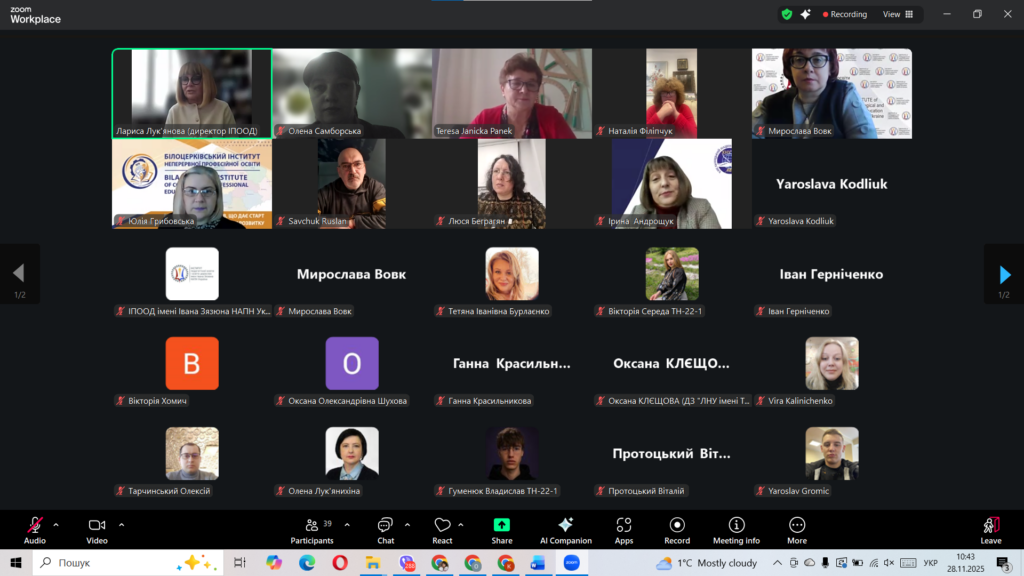Viewport: 1024px width, 576px height.
Task: Unmute microphone with Audio button
Action: tap(35, 529)
